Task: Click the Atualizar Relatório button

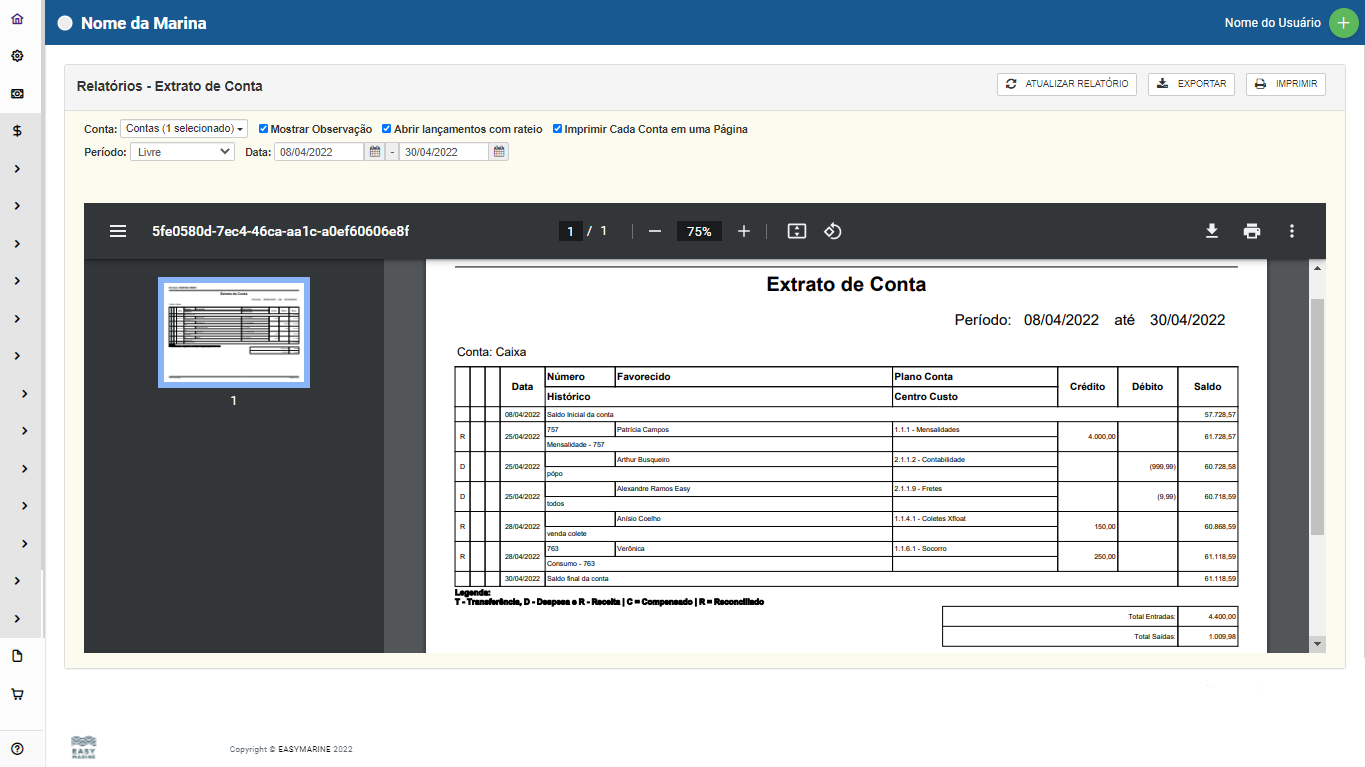Action: click(x=1066, y=84)
